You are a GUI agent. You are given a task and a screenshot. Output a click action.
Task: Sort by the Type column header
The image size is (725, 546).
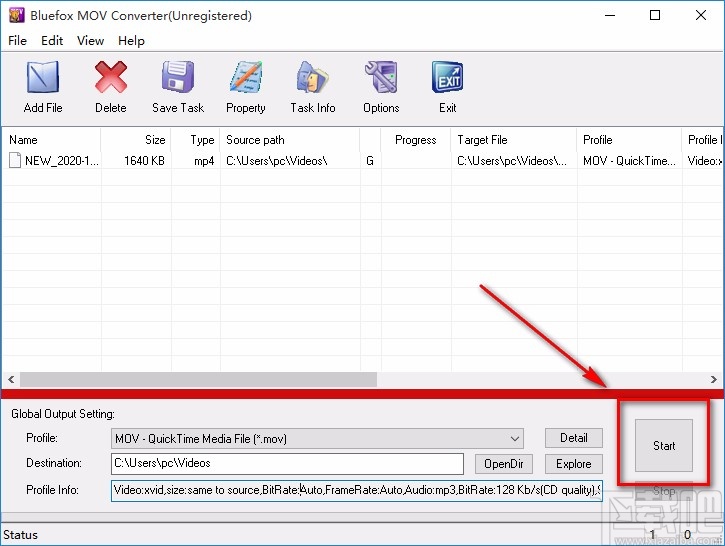196,140
